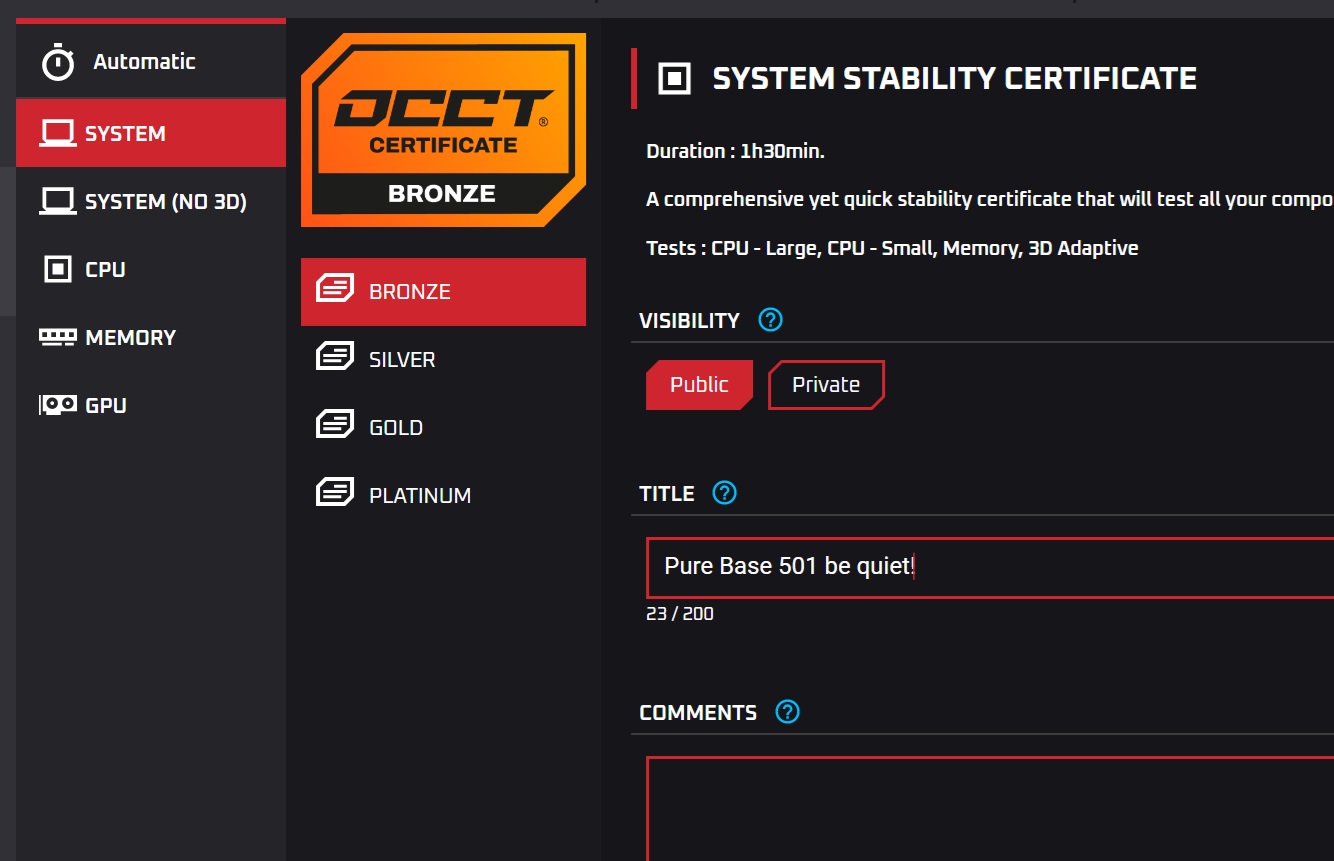The image size is (1334, 861).
Task: Click the SYSTEM (NO 3D) laptop icon
Action: 57,201
